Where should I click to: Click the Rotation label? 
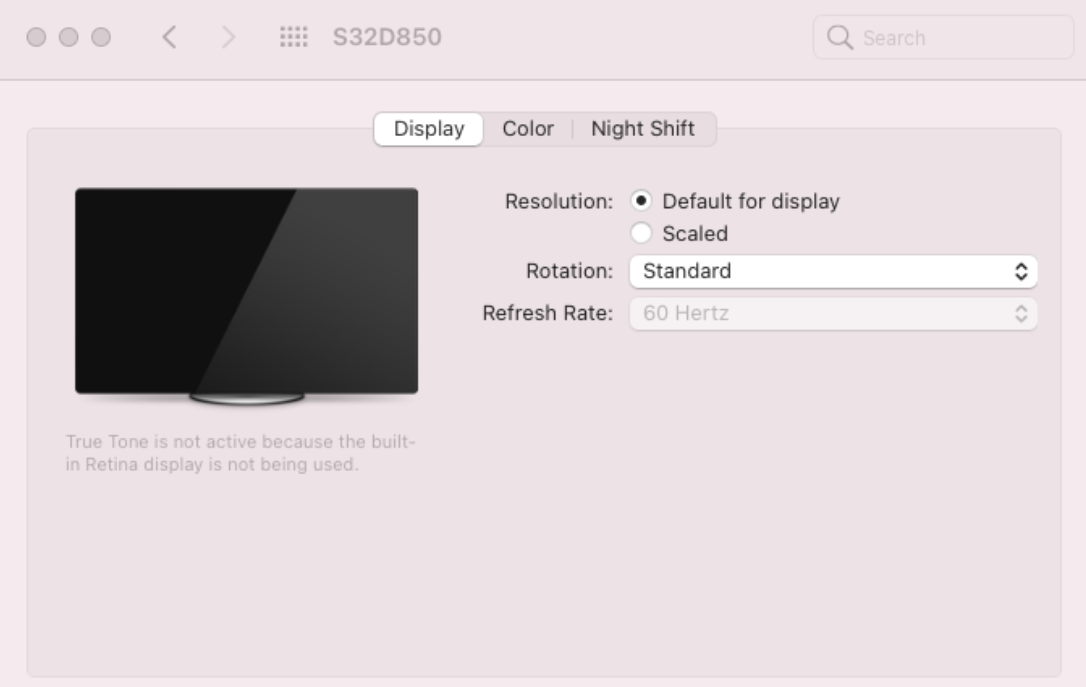coord(569,271)
